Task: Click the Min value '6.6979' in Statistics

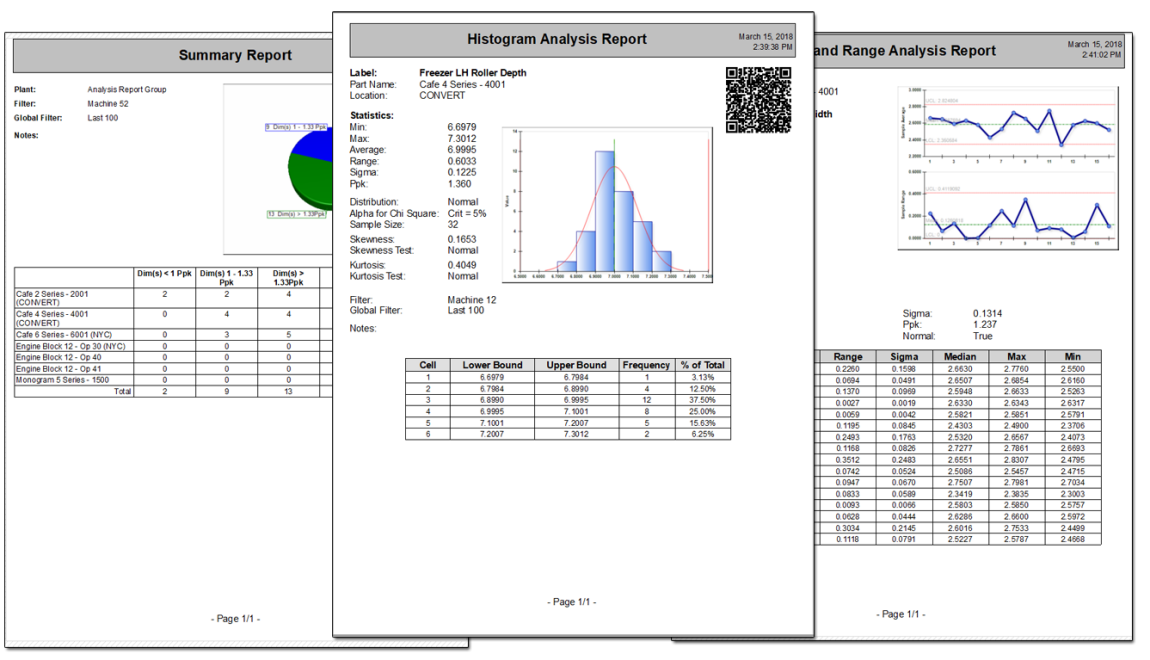Action: (x=461, y=127)
